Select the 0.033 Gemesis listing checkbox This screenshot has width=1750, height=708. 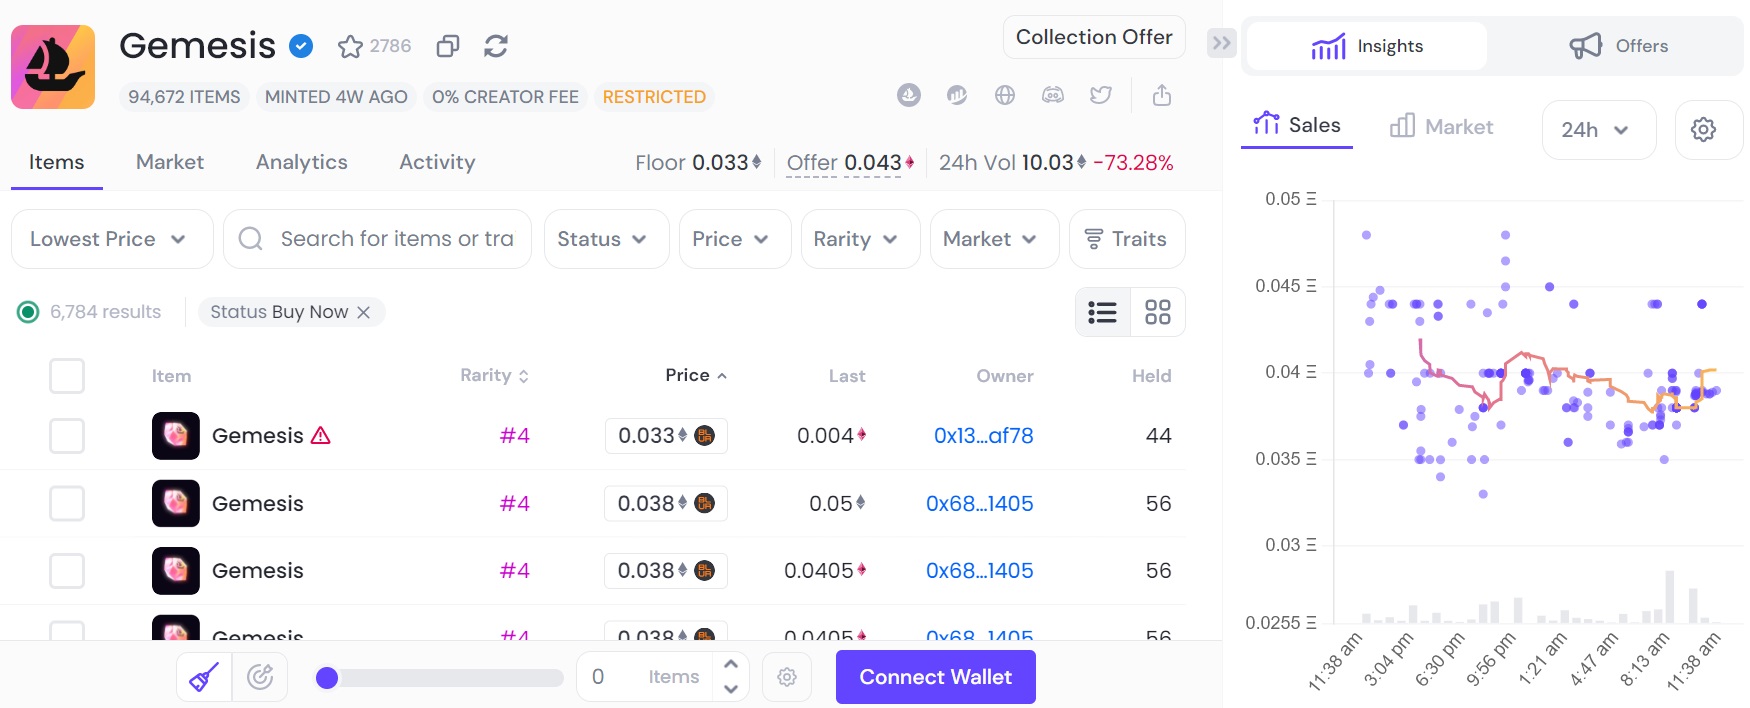click(67, 436)
